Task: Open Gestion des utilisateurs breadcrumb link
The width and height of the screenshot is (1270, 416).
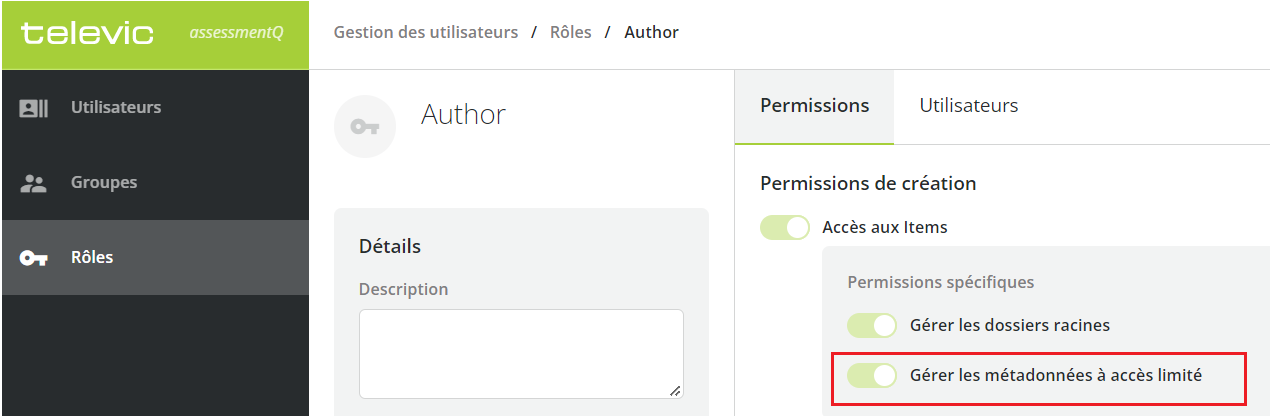Action: point(426,33)
